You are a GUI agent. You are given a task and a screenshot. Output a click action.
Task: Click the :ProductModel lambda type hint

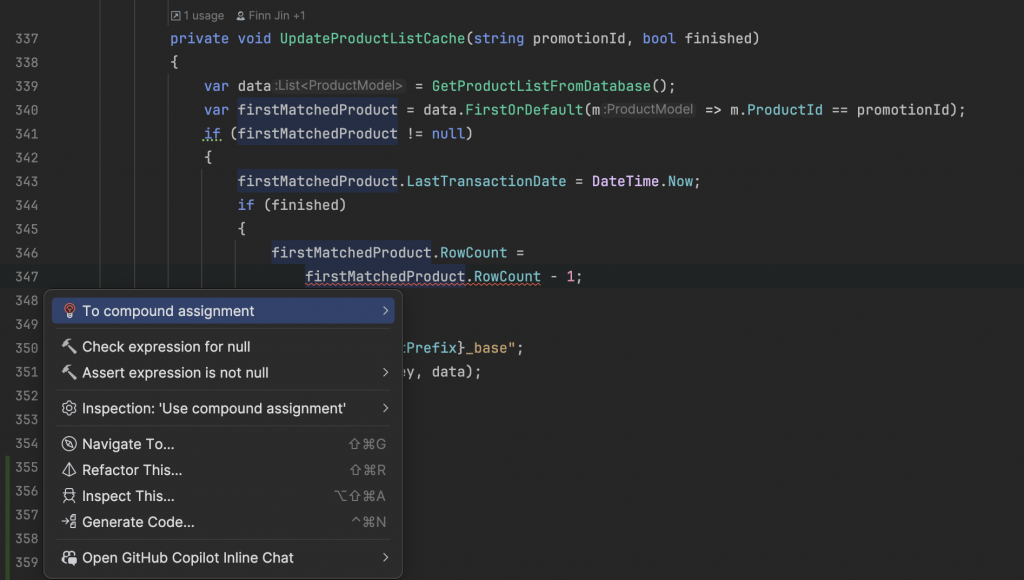coord(648,109)
